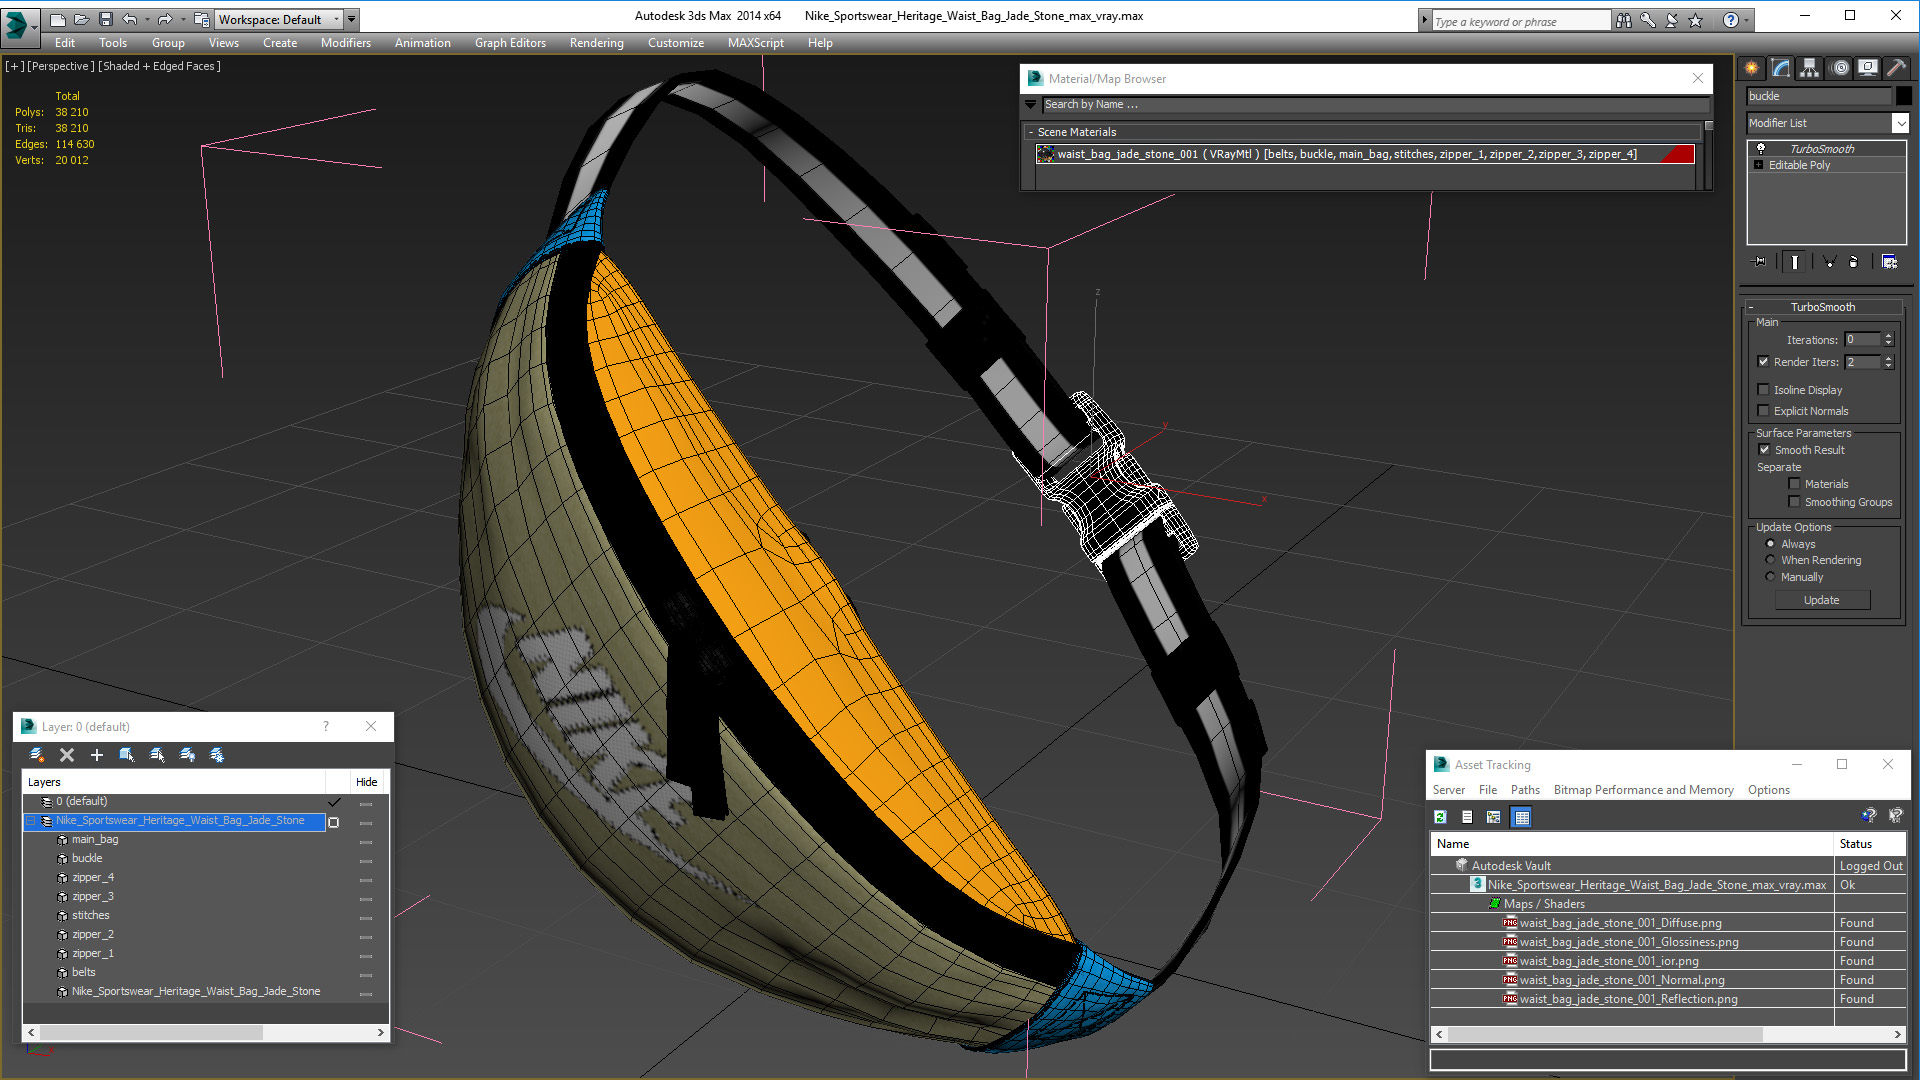Click Search by Name field in Material Browser
Viewport: 1920px width, 1080px height.
click(x=1375, y=104)
